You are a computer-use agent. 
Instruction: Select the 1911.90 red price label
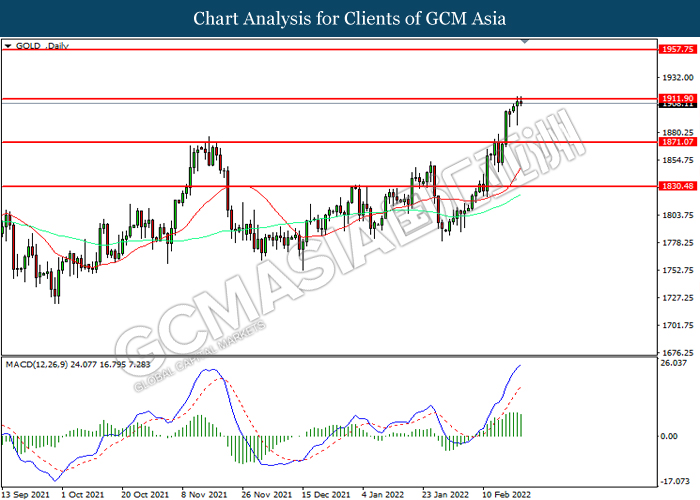[x=677, y=98]
